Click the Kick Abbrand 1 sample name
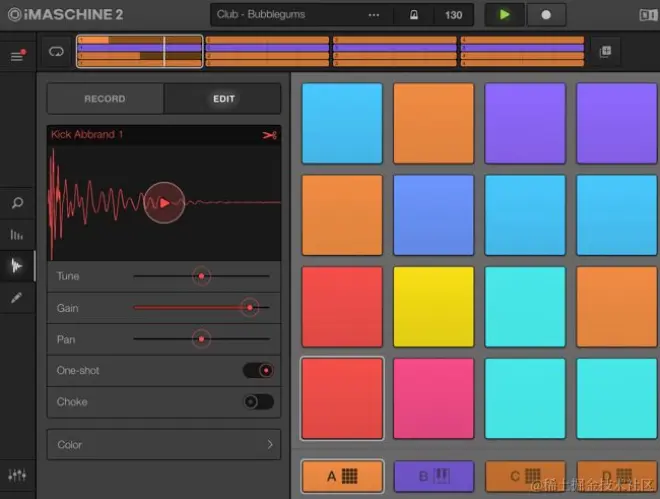Image resolution: width=660 pixels, height=499 pixels. click(87, 135)
